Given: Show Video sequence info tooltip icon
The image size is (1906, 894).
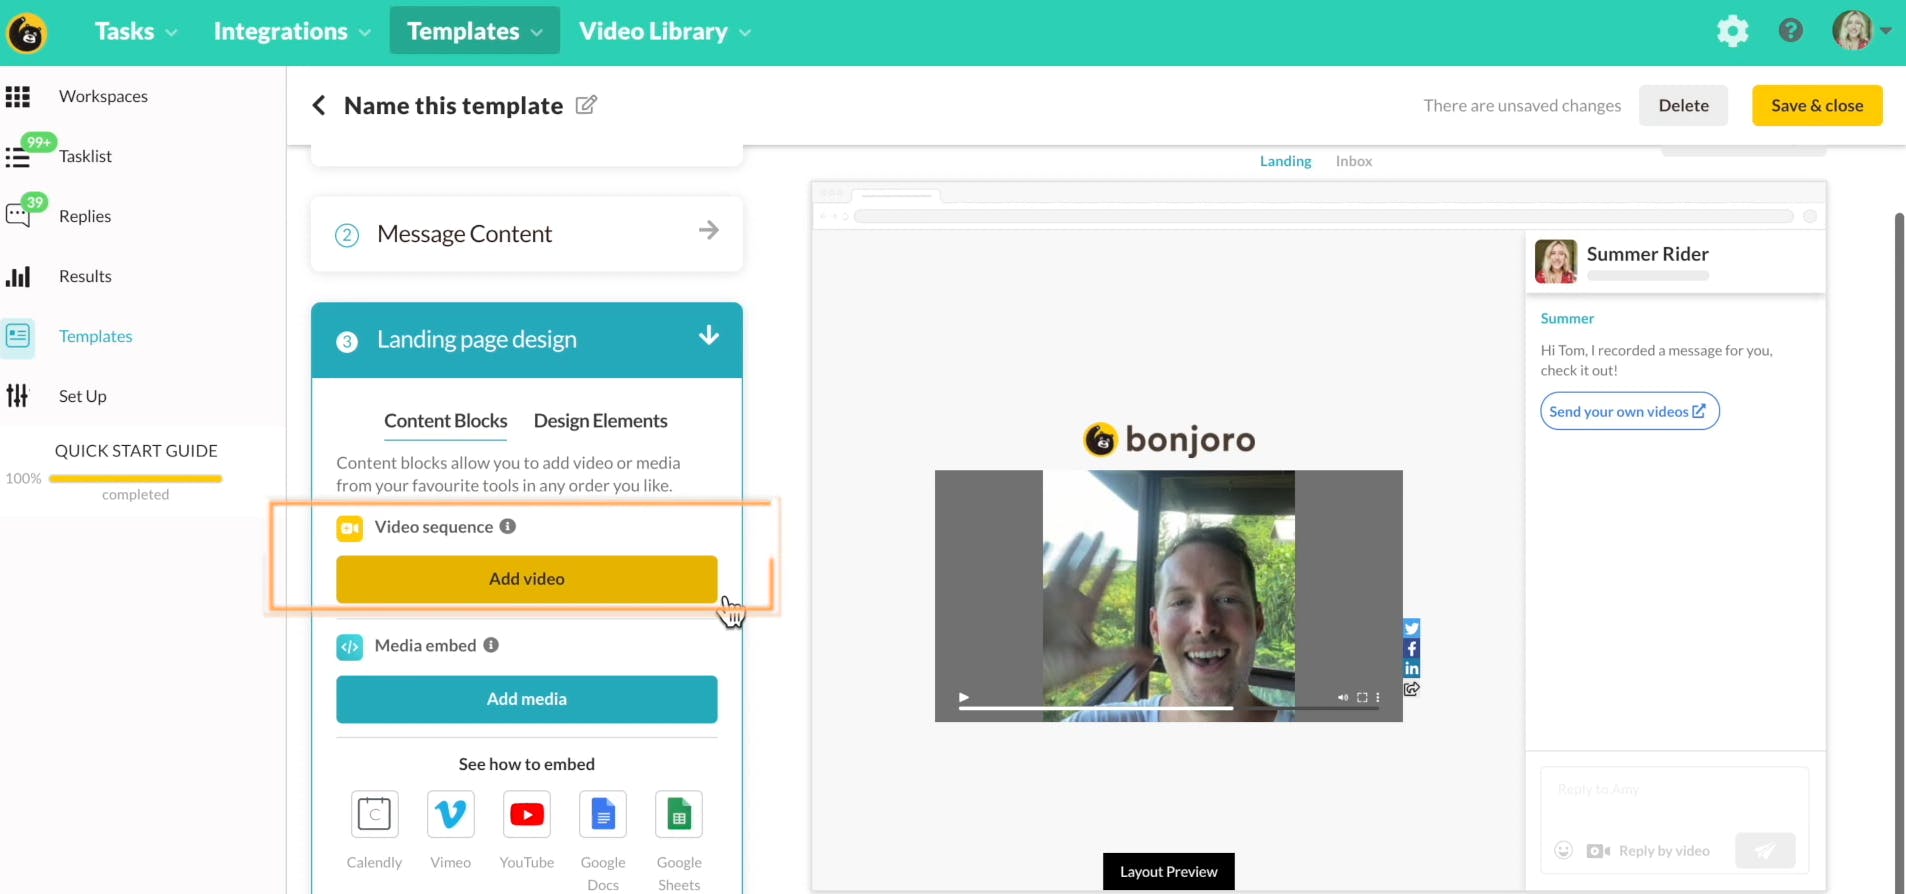Looking at the screenshot, I should pyautogui.click(x=508, y=526).
